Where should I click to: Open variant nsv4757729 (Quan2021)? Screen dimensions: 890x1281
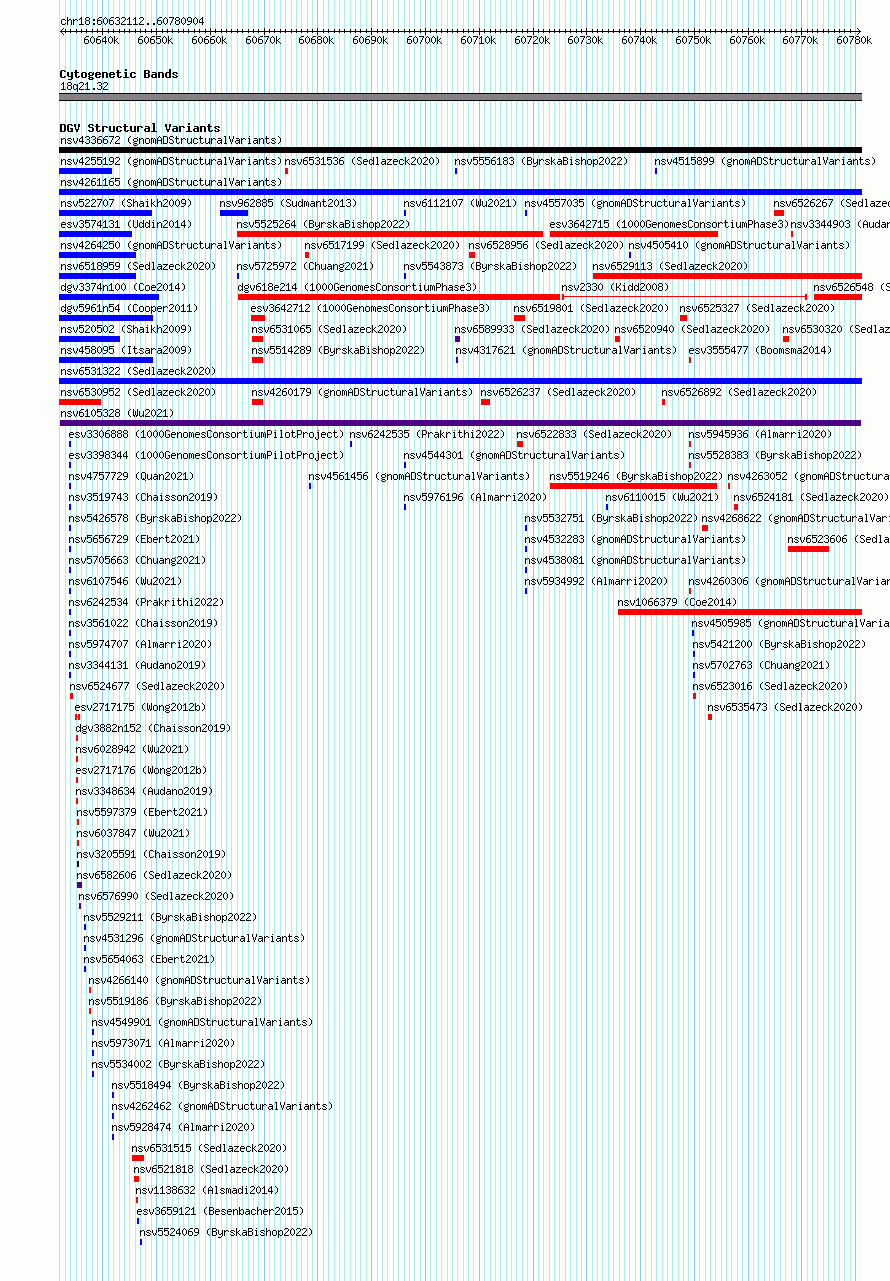pyautogui.click(x=131, y=476)
